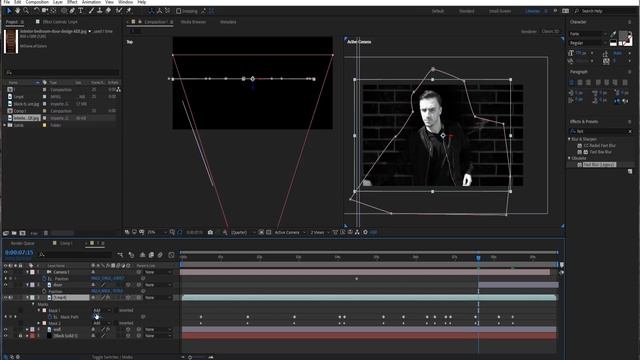Click the Black Solid layer red label color
This screenshot has height=360, width=640.
32,336
